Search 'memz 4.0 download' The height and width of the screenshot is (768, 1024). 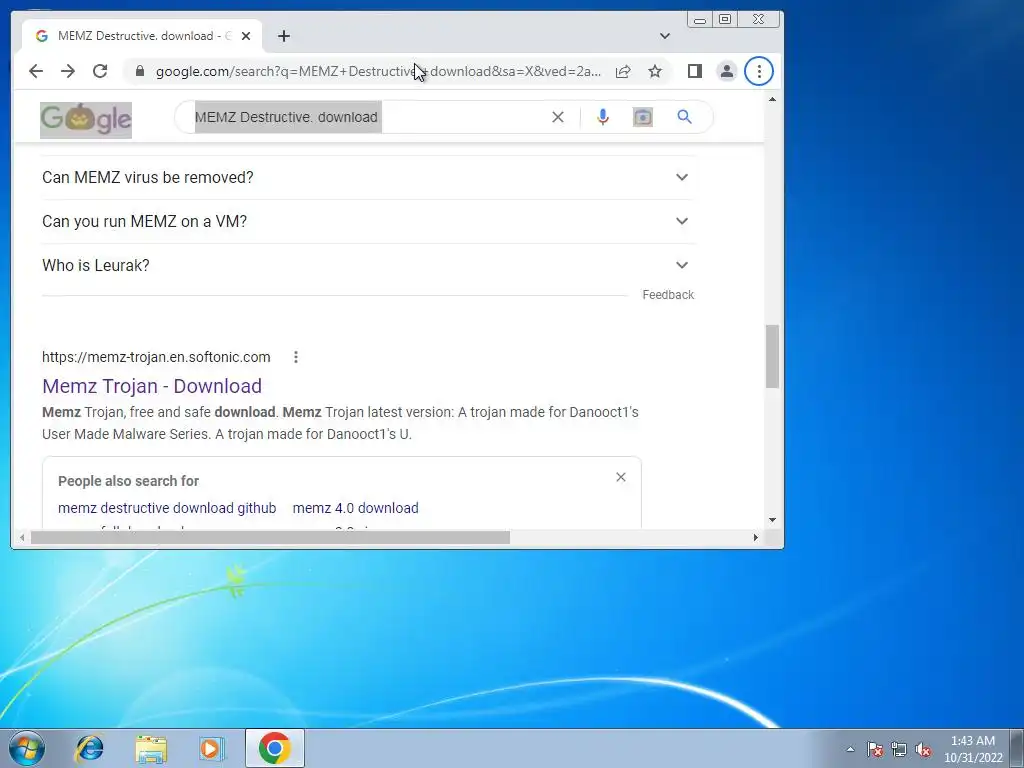[x=355, y=508]
